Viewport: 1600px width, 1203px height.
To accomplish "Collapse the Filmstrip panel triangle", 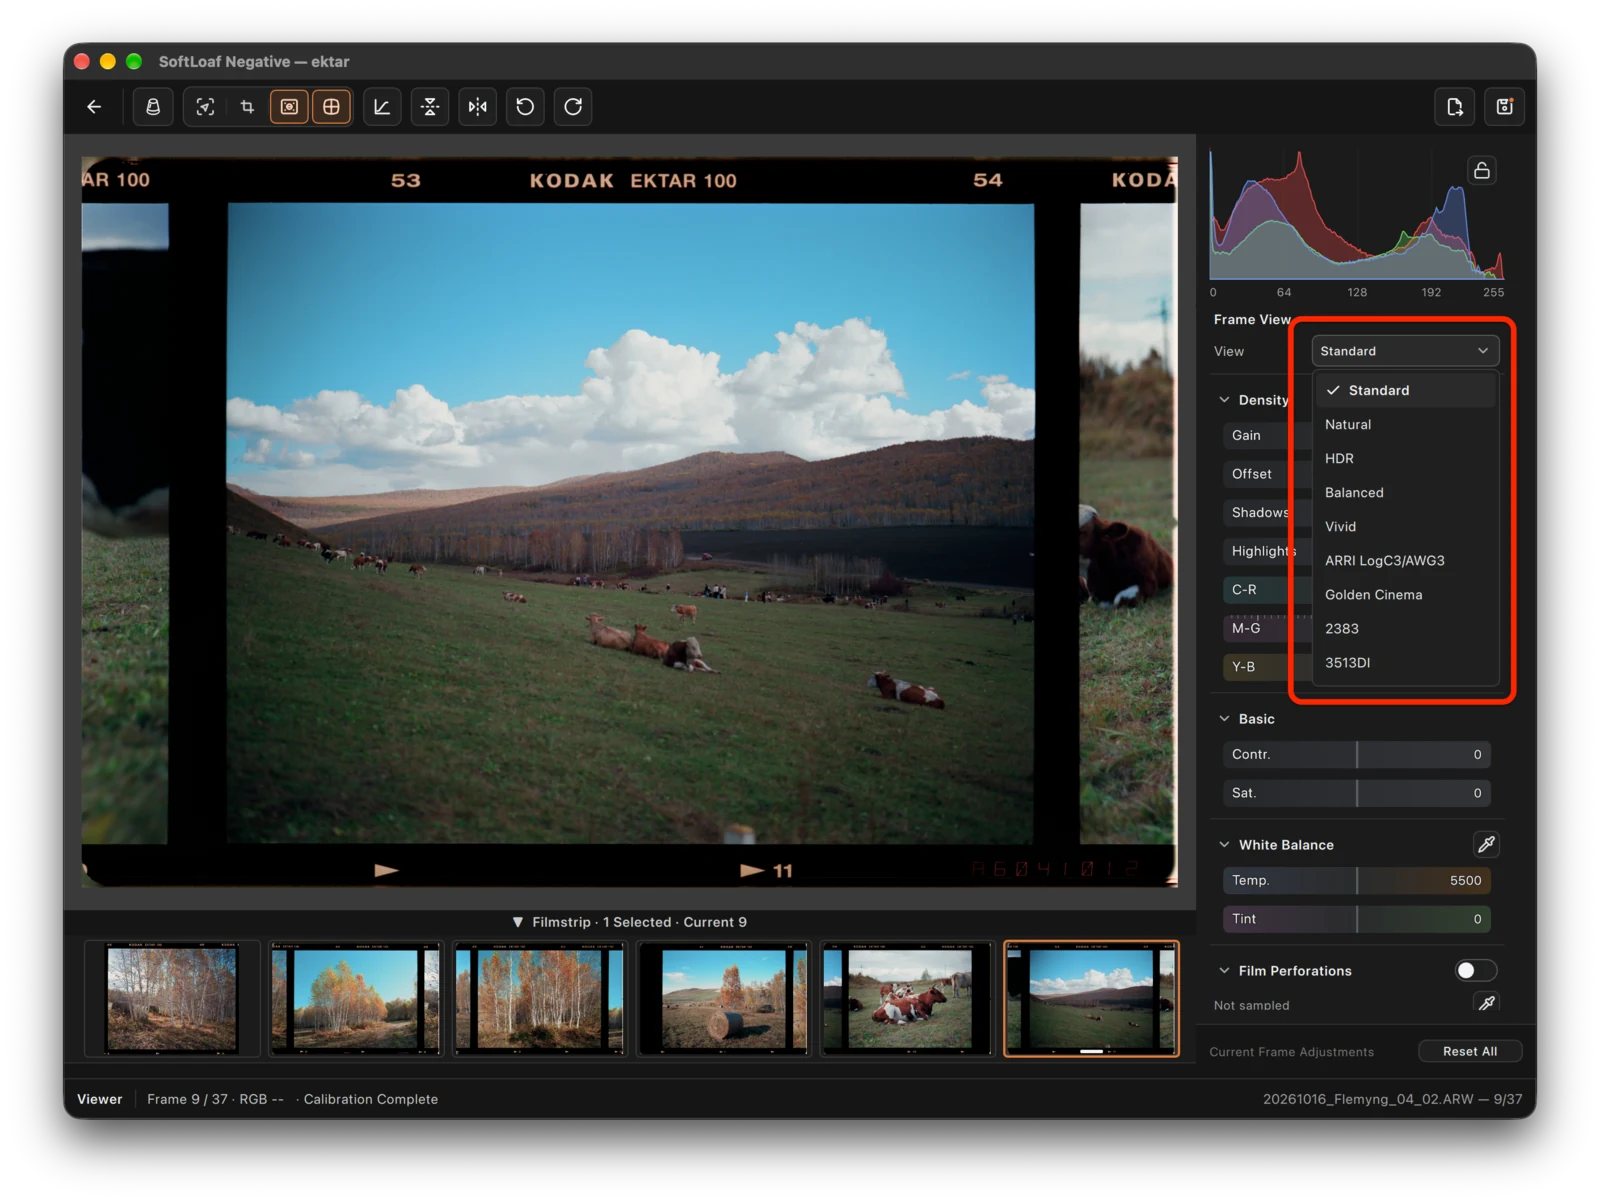I will click(518, 922).
